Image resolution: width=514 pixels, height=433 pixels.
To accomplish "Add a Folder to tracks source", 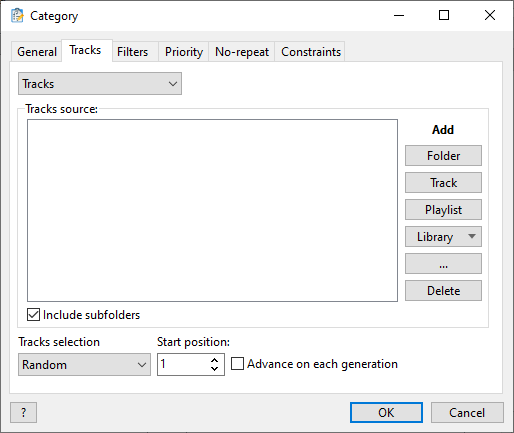I will click(x=443, y=155).
